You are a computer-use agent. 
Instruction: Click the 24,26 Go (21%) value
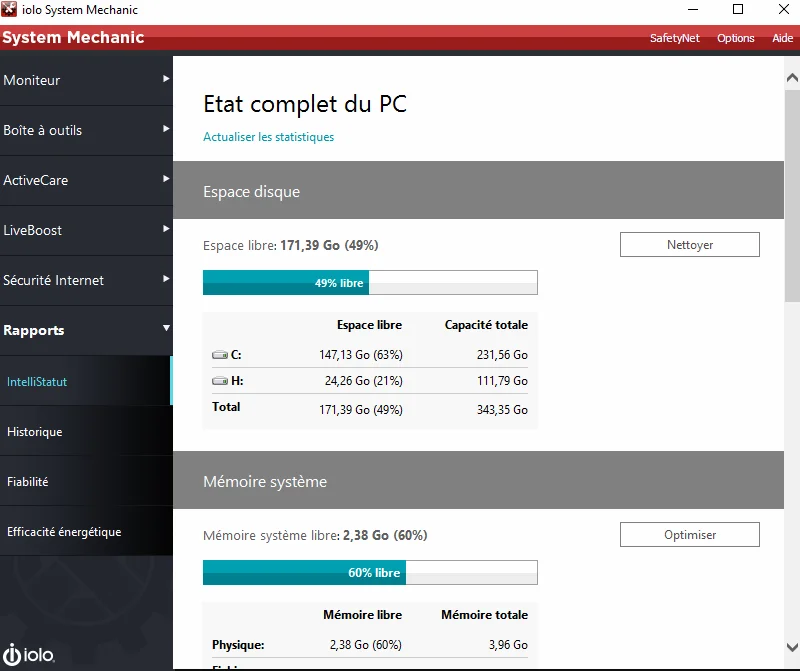(363, 381)
